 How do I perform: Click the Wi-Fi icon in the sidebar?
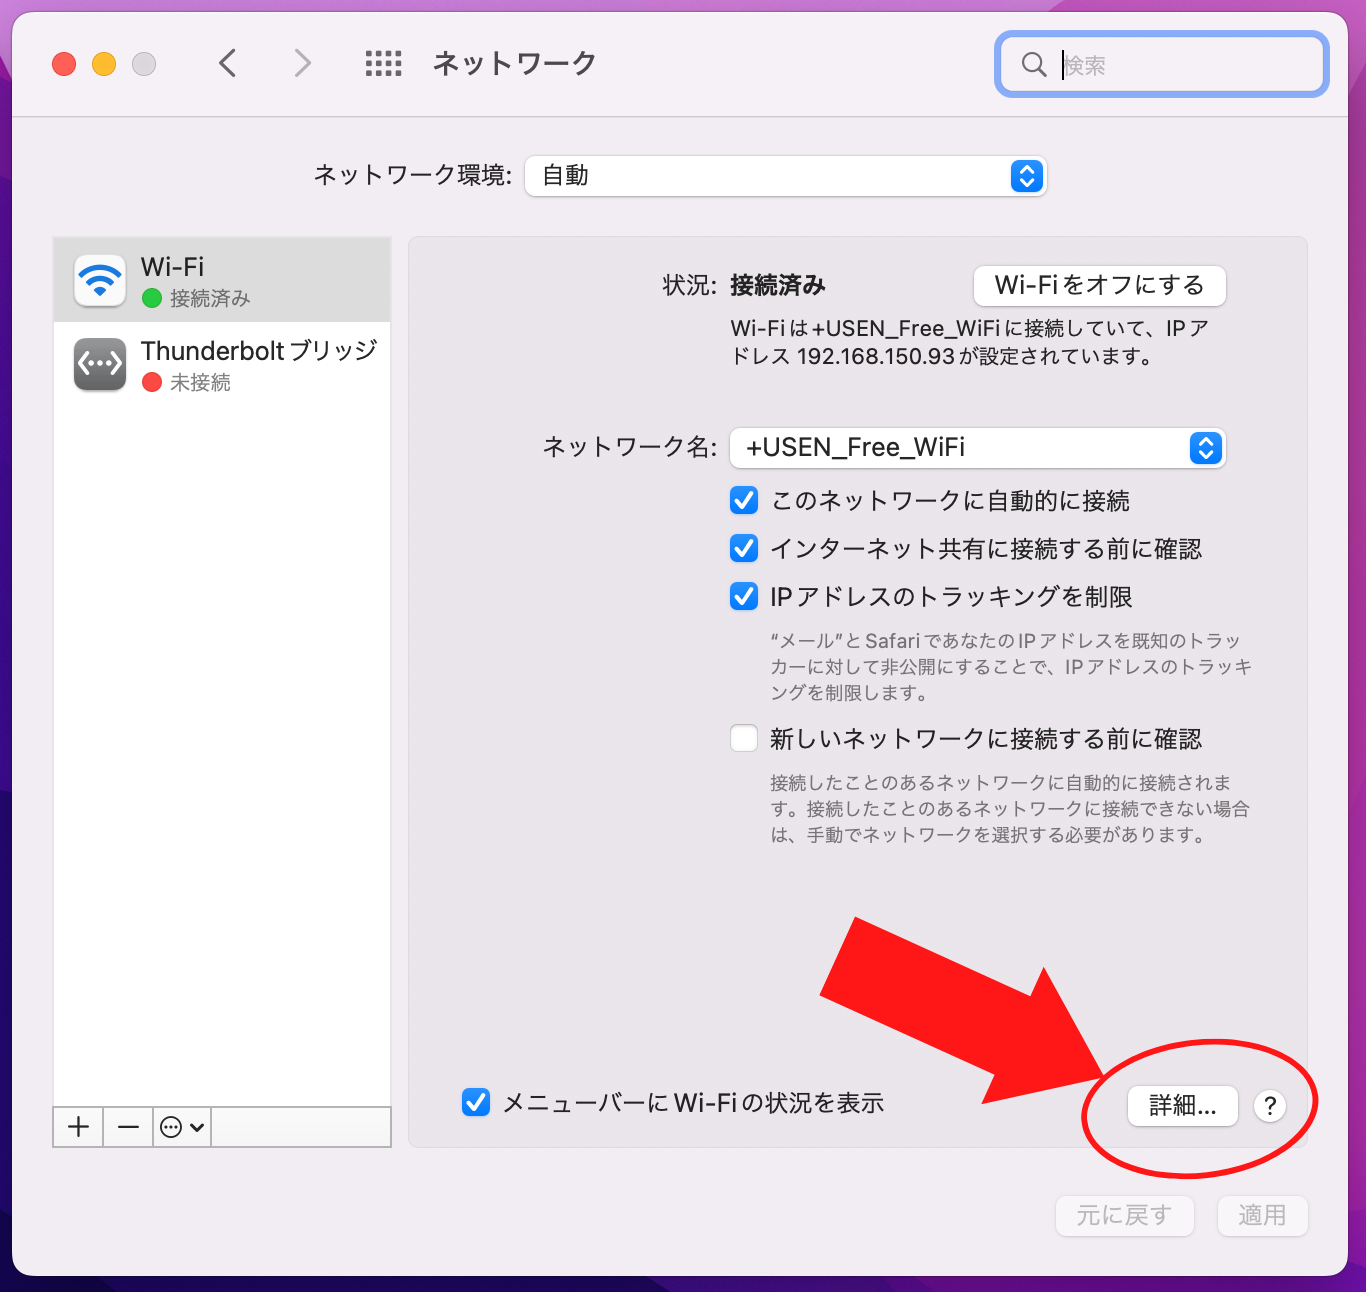click(x=100, y=280)
